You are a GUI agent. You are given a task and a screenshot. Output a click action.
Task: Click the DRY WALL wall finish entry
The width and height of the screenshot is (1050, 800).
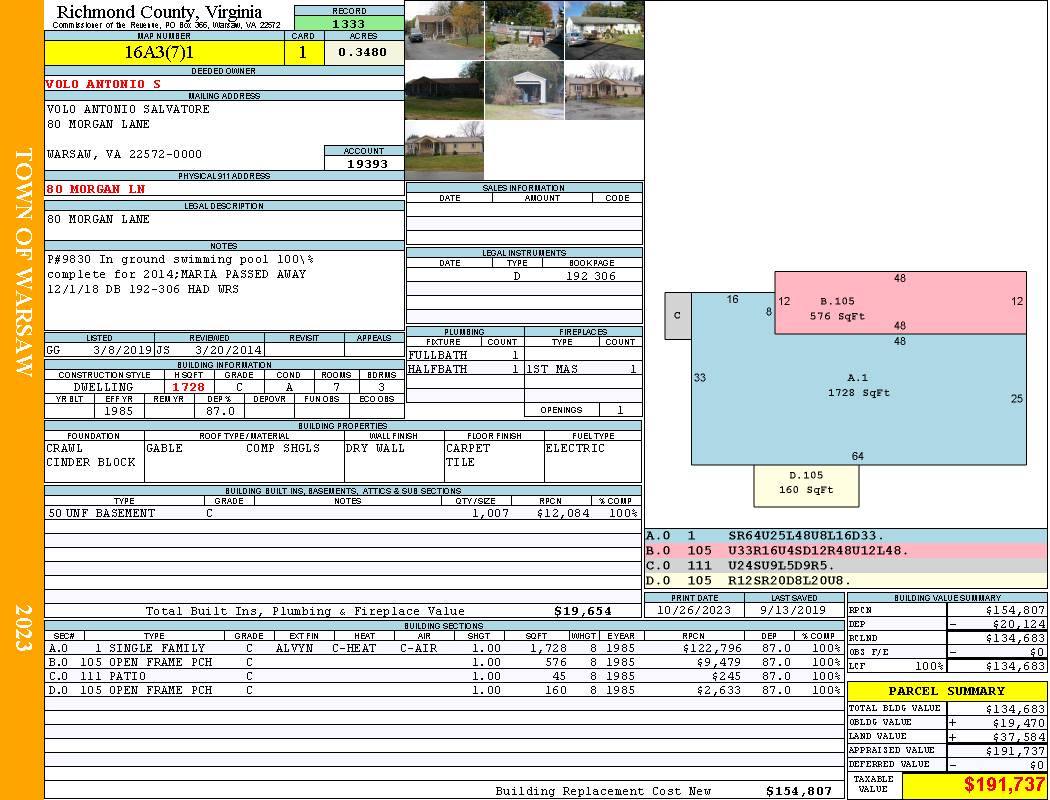[x=375, y=448]
